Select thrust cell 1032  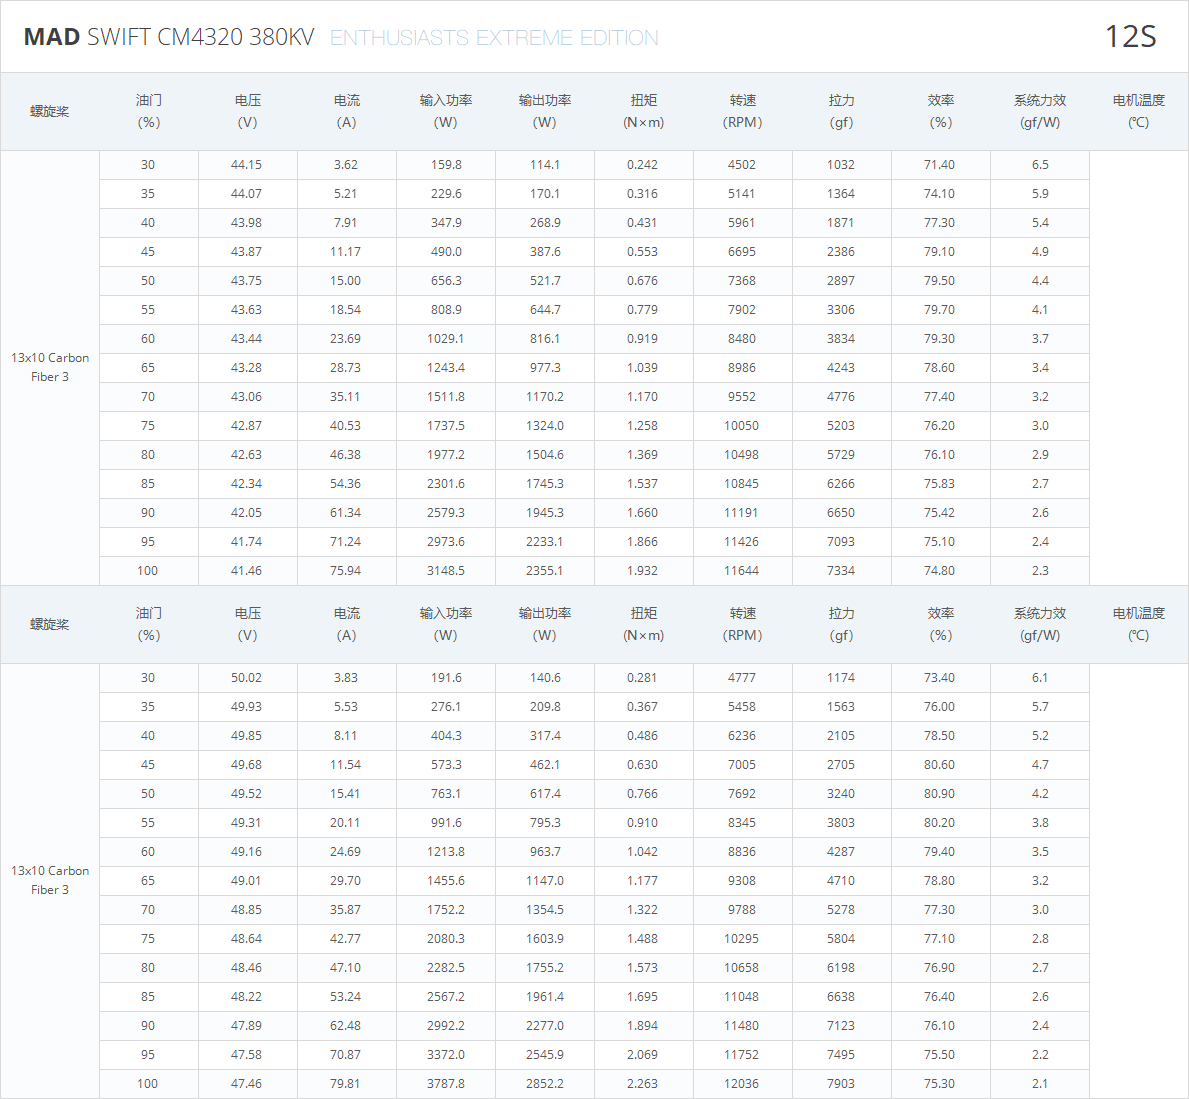click(x=841, y=165)
